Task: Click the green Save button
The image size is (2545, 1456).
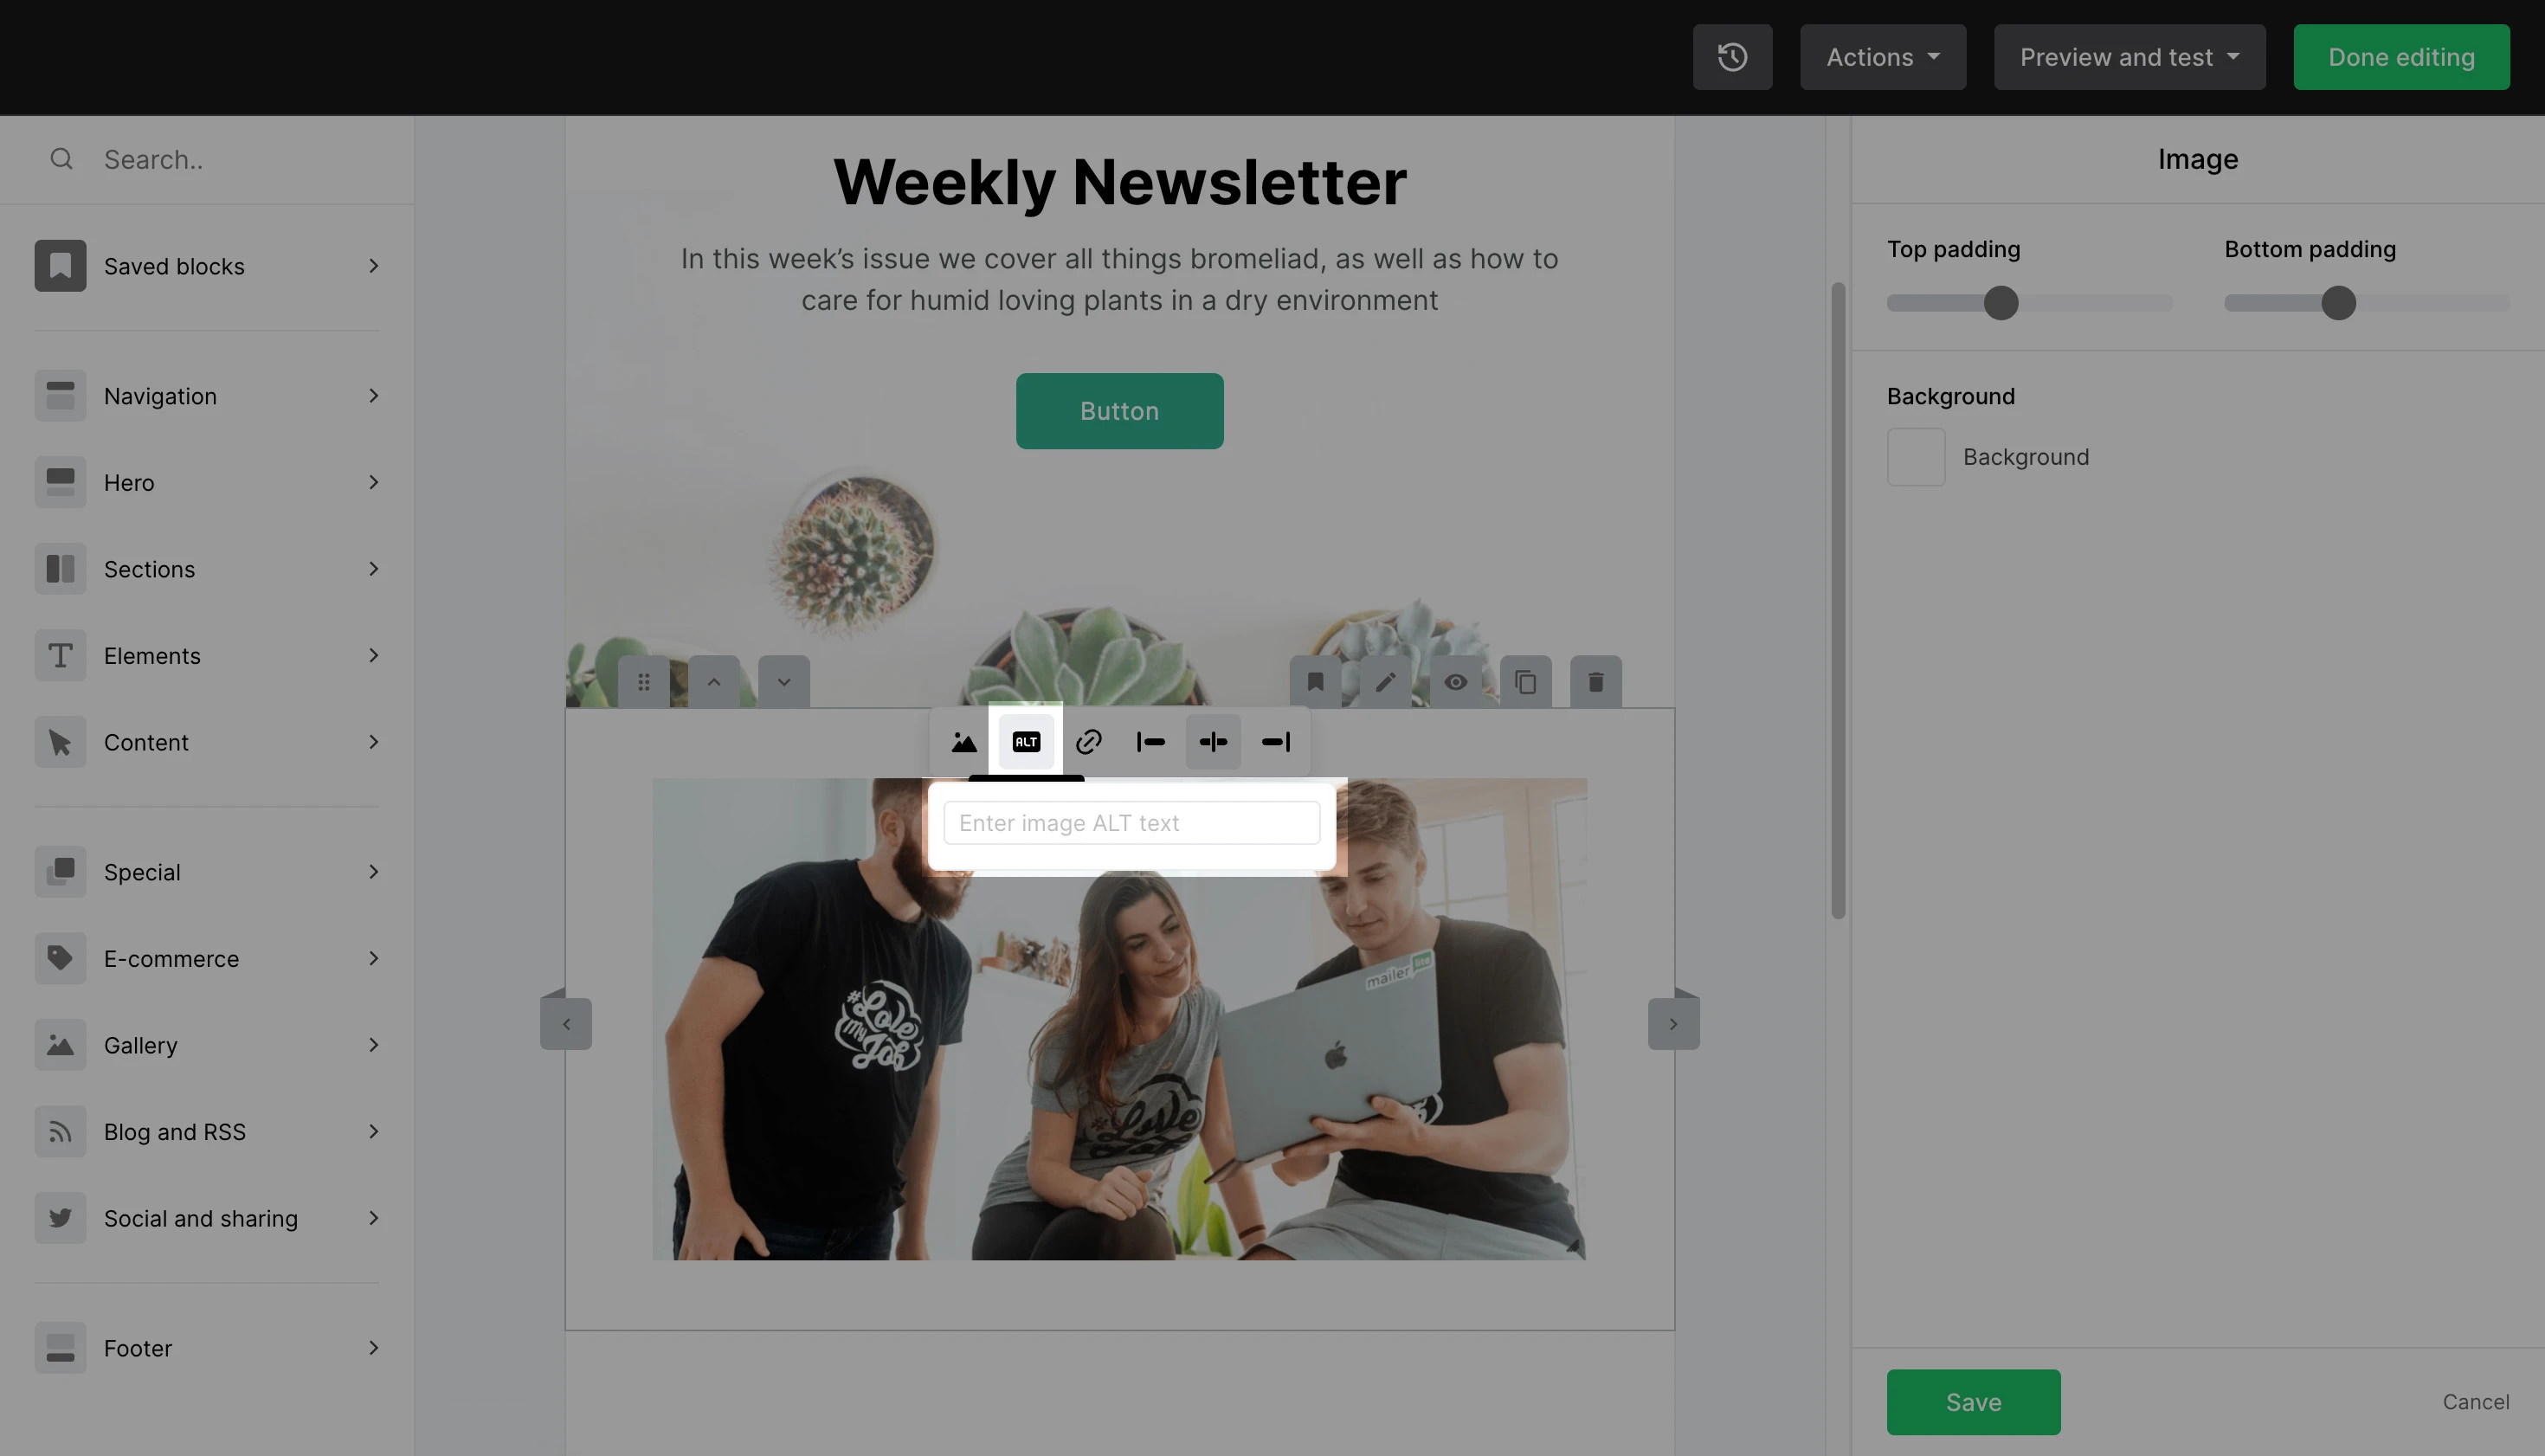Action: pos(1973,1402)
